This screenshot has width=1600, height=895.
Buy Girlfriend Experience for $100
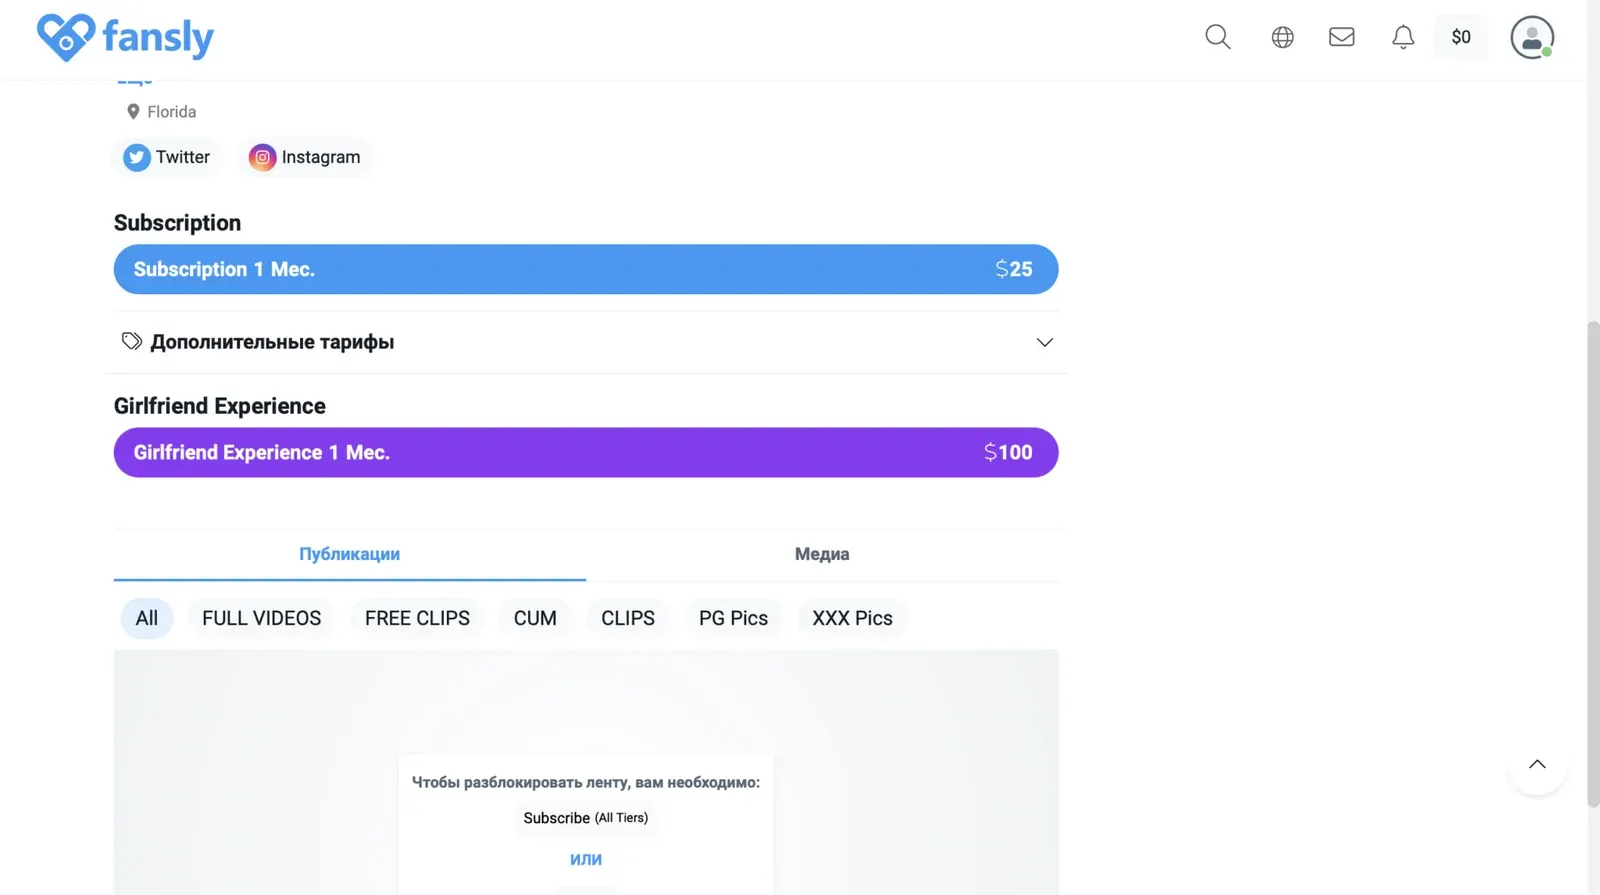pyautogui.click(x=586, y=452)
